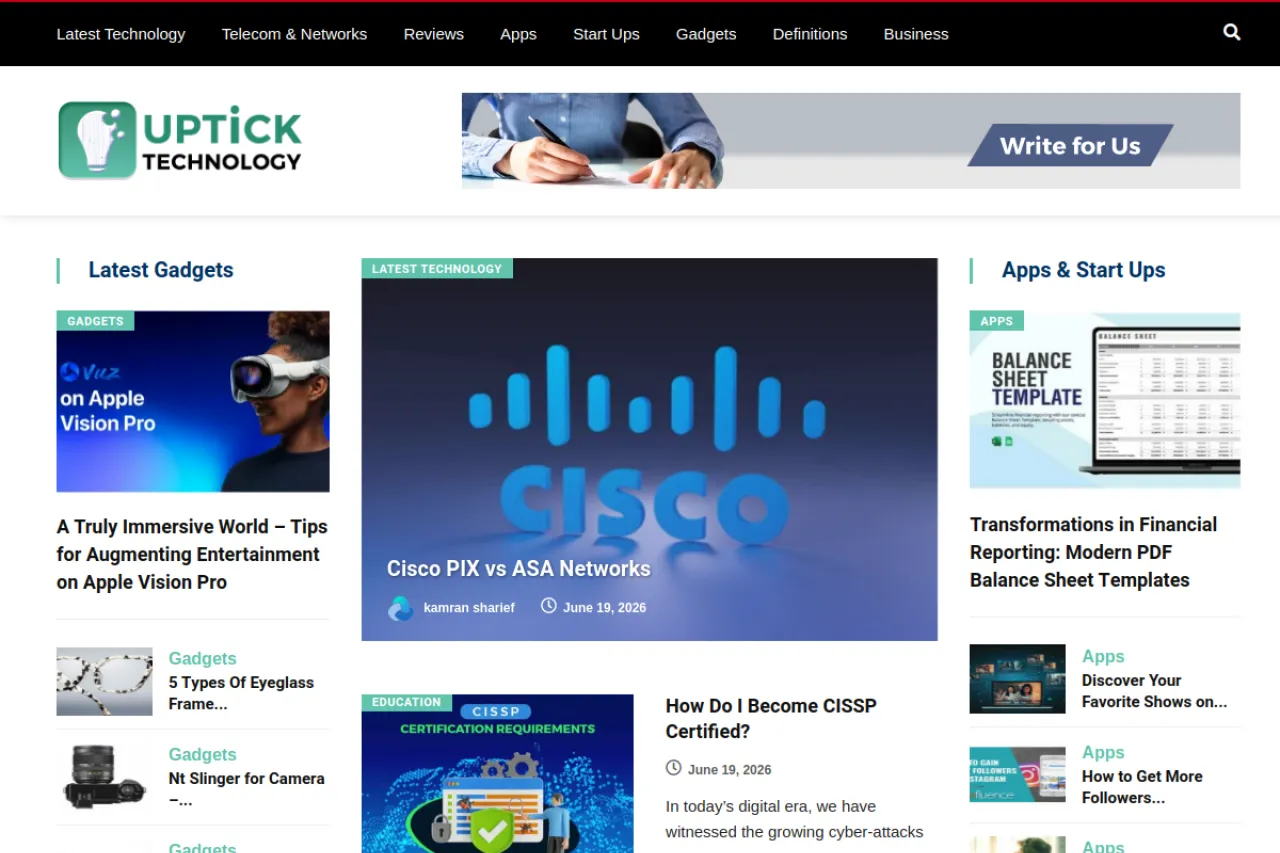Click Apps category above How to Get More
The image size is (1280, 853).
point(1104,752)
